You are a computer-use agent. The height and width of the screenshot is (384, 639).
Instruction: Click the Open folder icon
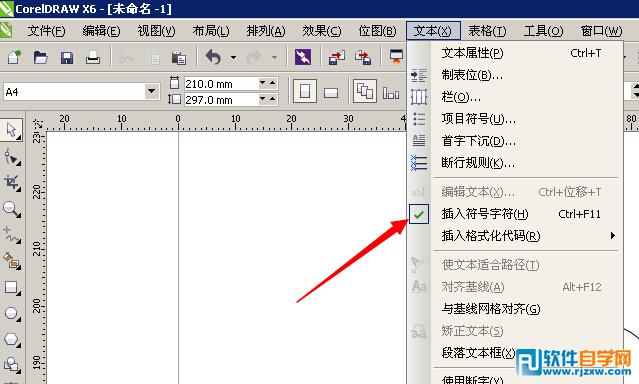click(40, 57)
